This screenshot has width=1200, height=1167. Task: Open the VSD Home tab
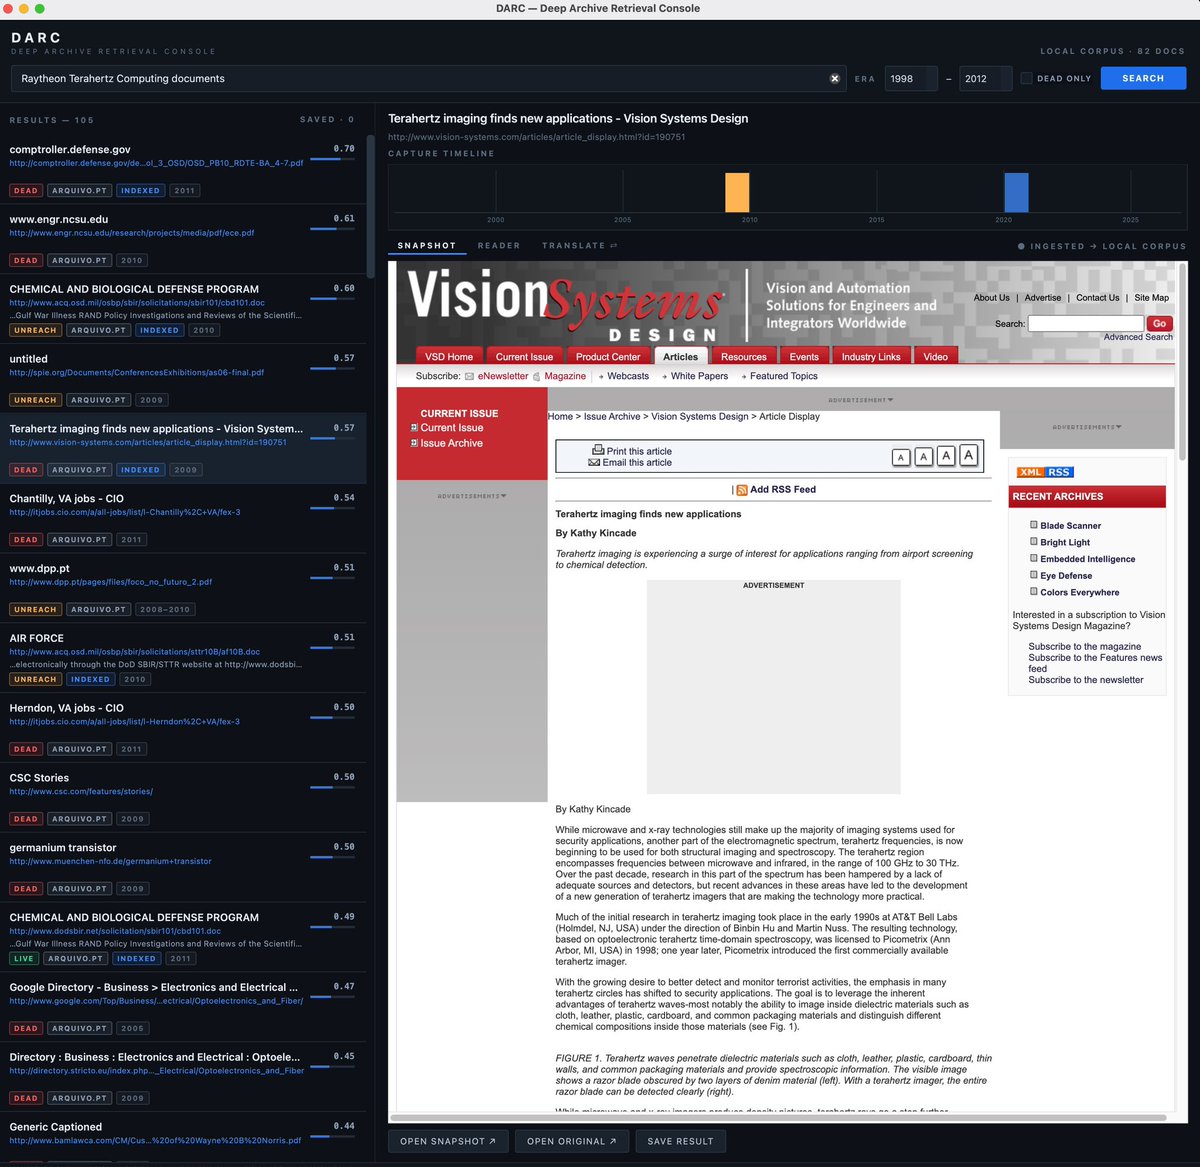pyautogui.click(x=449, y=356)
